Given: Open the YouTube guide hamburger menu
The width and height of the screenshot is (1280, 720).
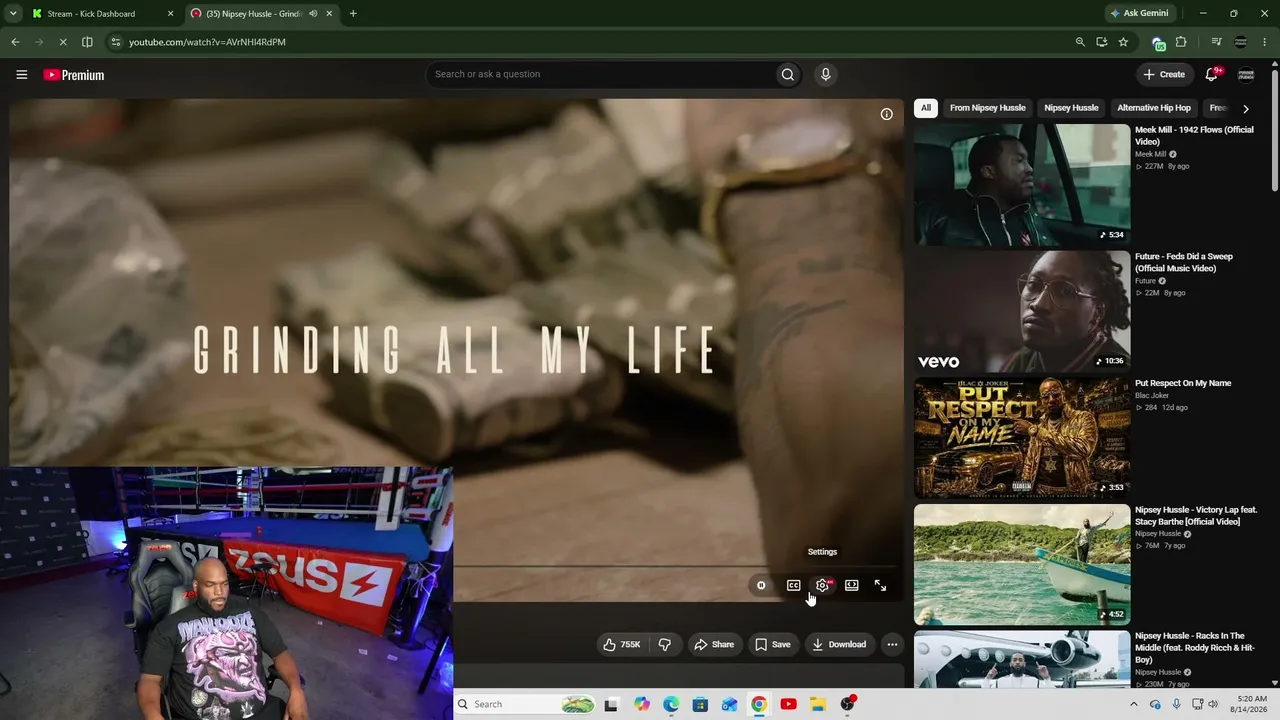Looking at the screenshot, I should [x=21, y=75].
